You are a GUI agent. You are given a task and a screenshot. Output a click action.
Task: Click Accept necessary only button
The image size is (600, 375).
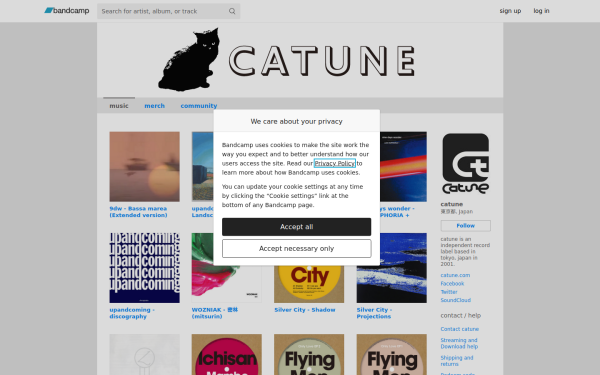point(297,248)
